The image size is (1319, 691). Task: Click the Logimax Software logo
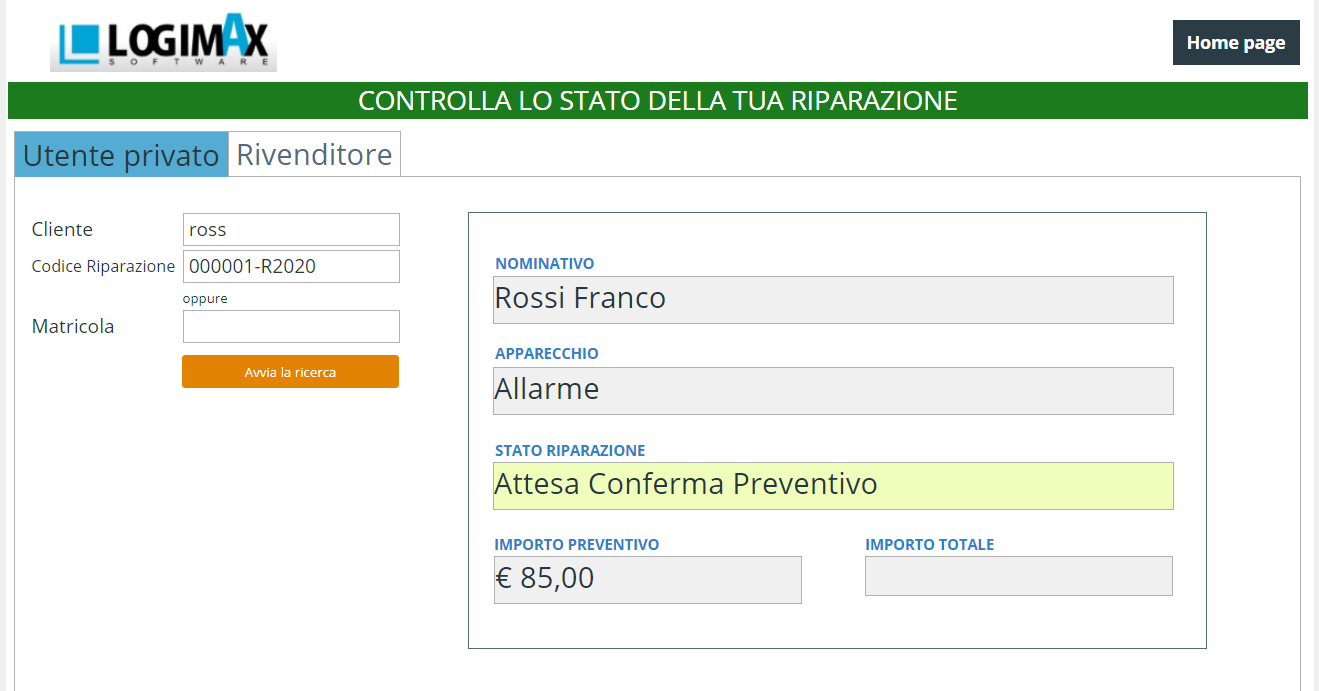click(x=163, y=44)
